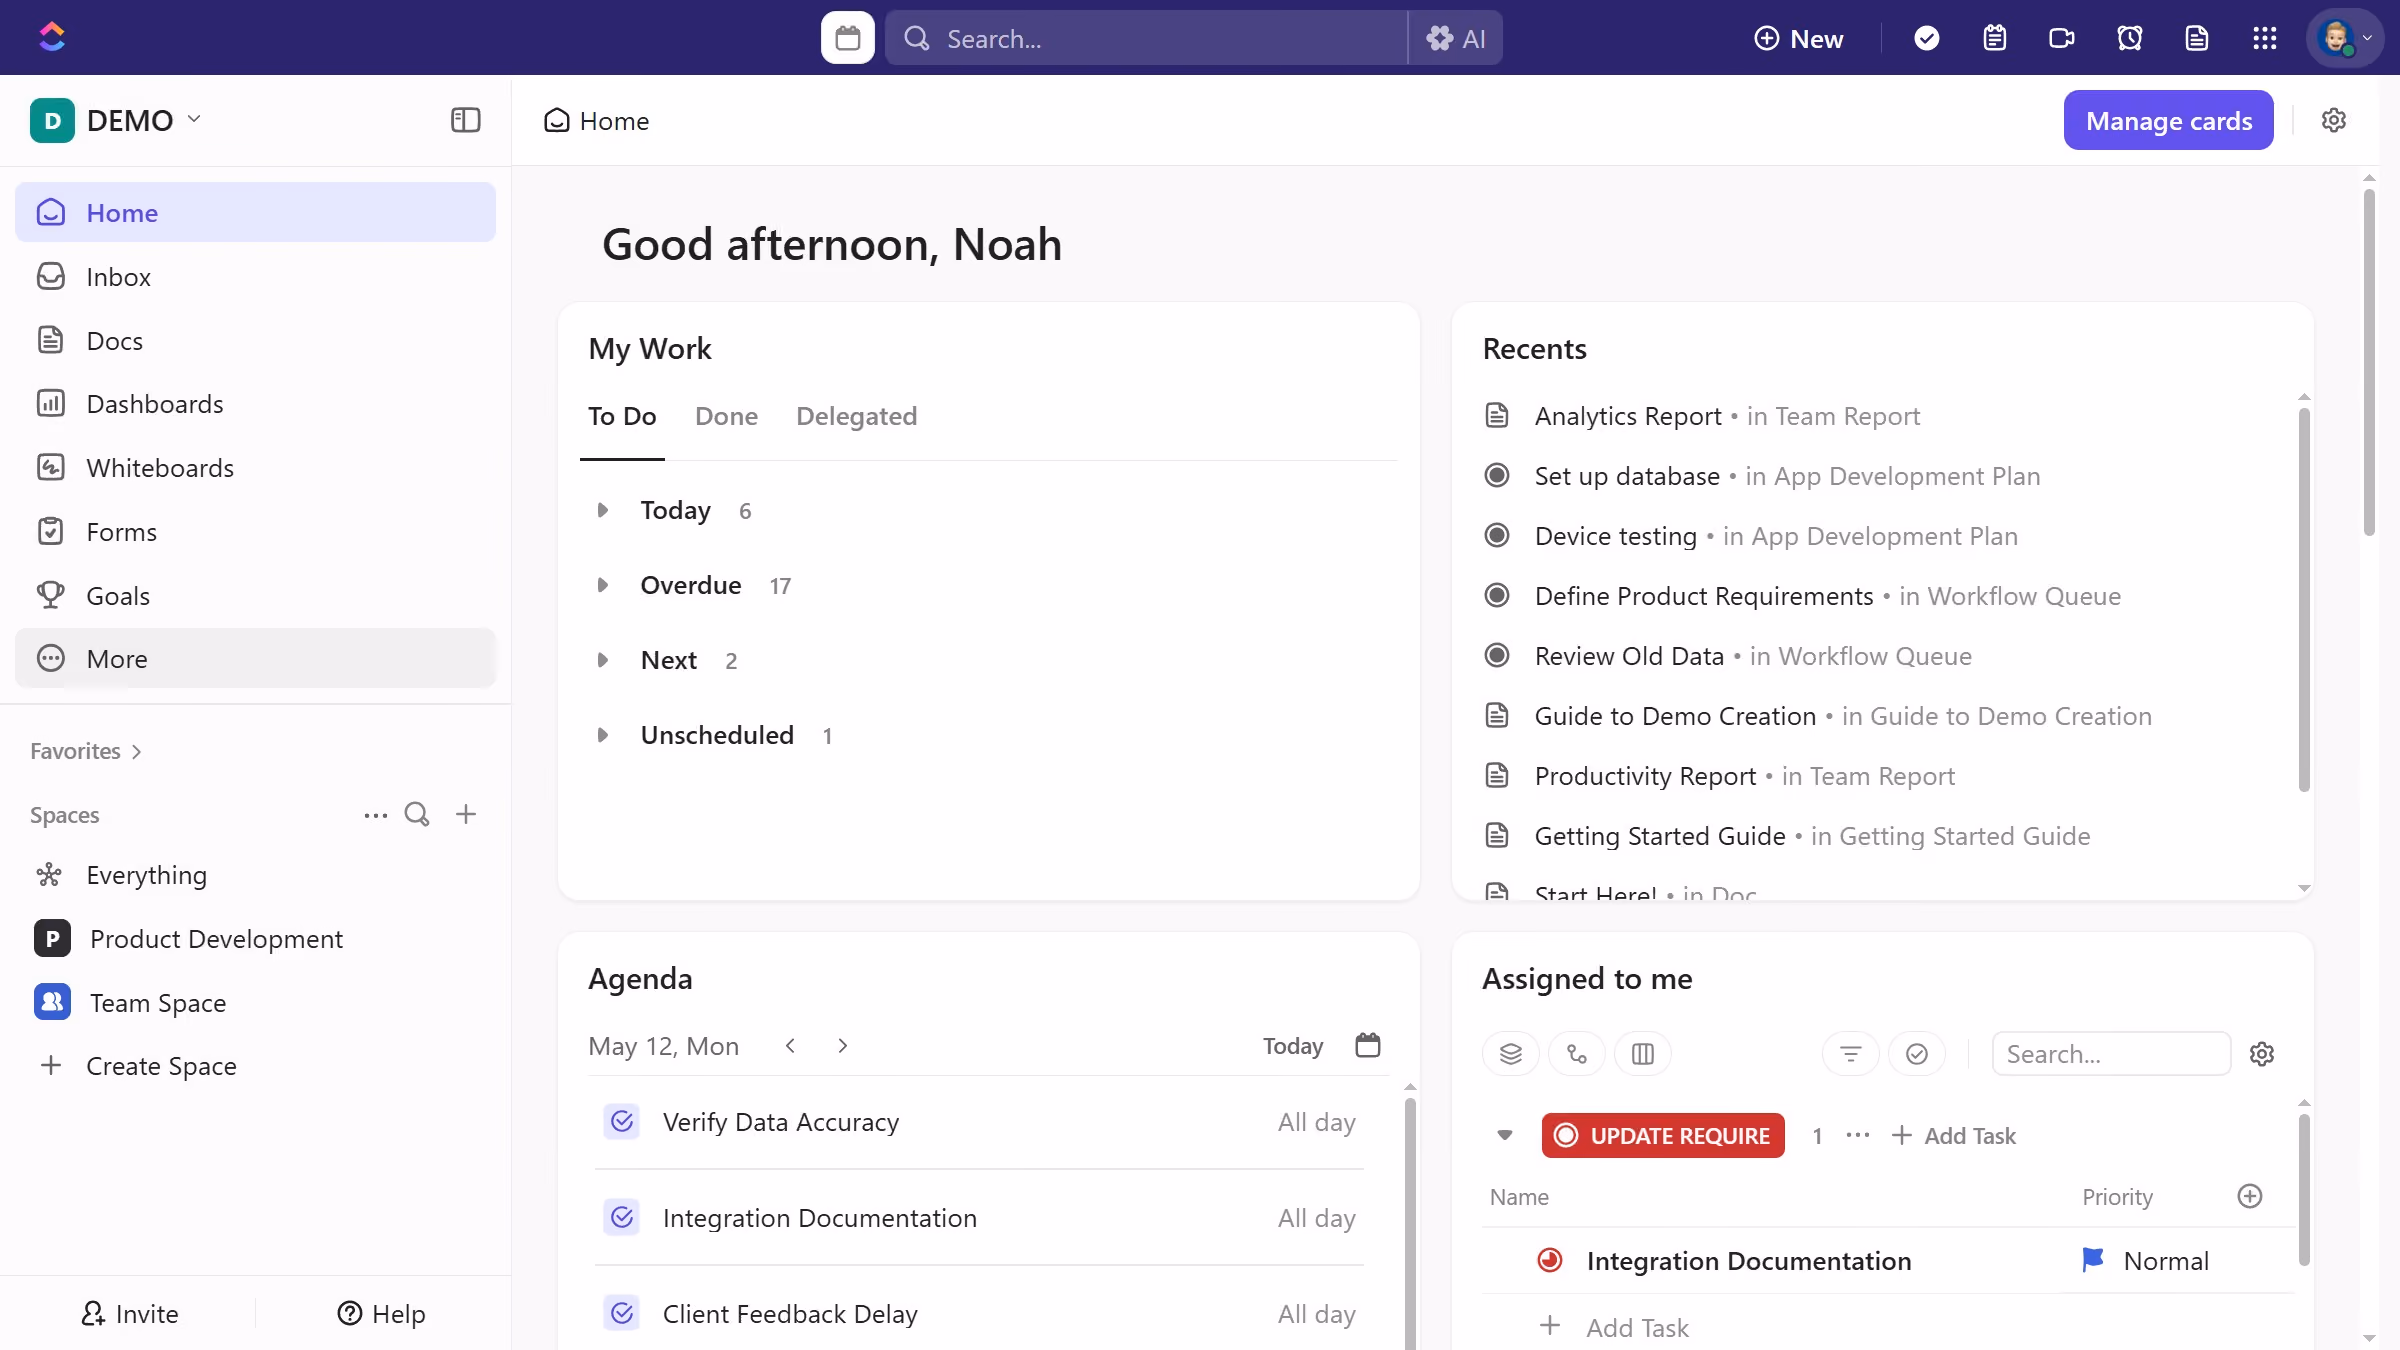
Task: Open the notepad icon in top bar
Action: click(x=1994, y=38)
